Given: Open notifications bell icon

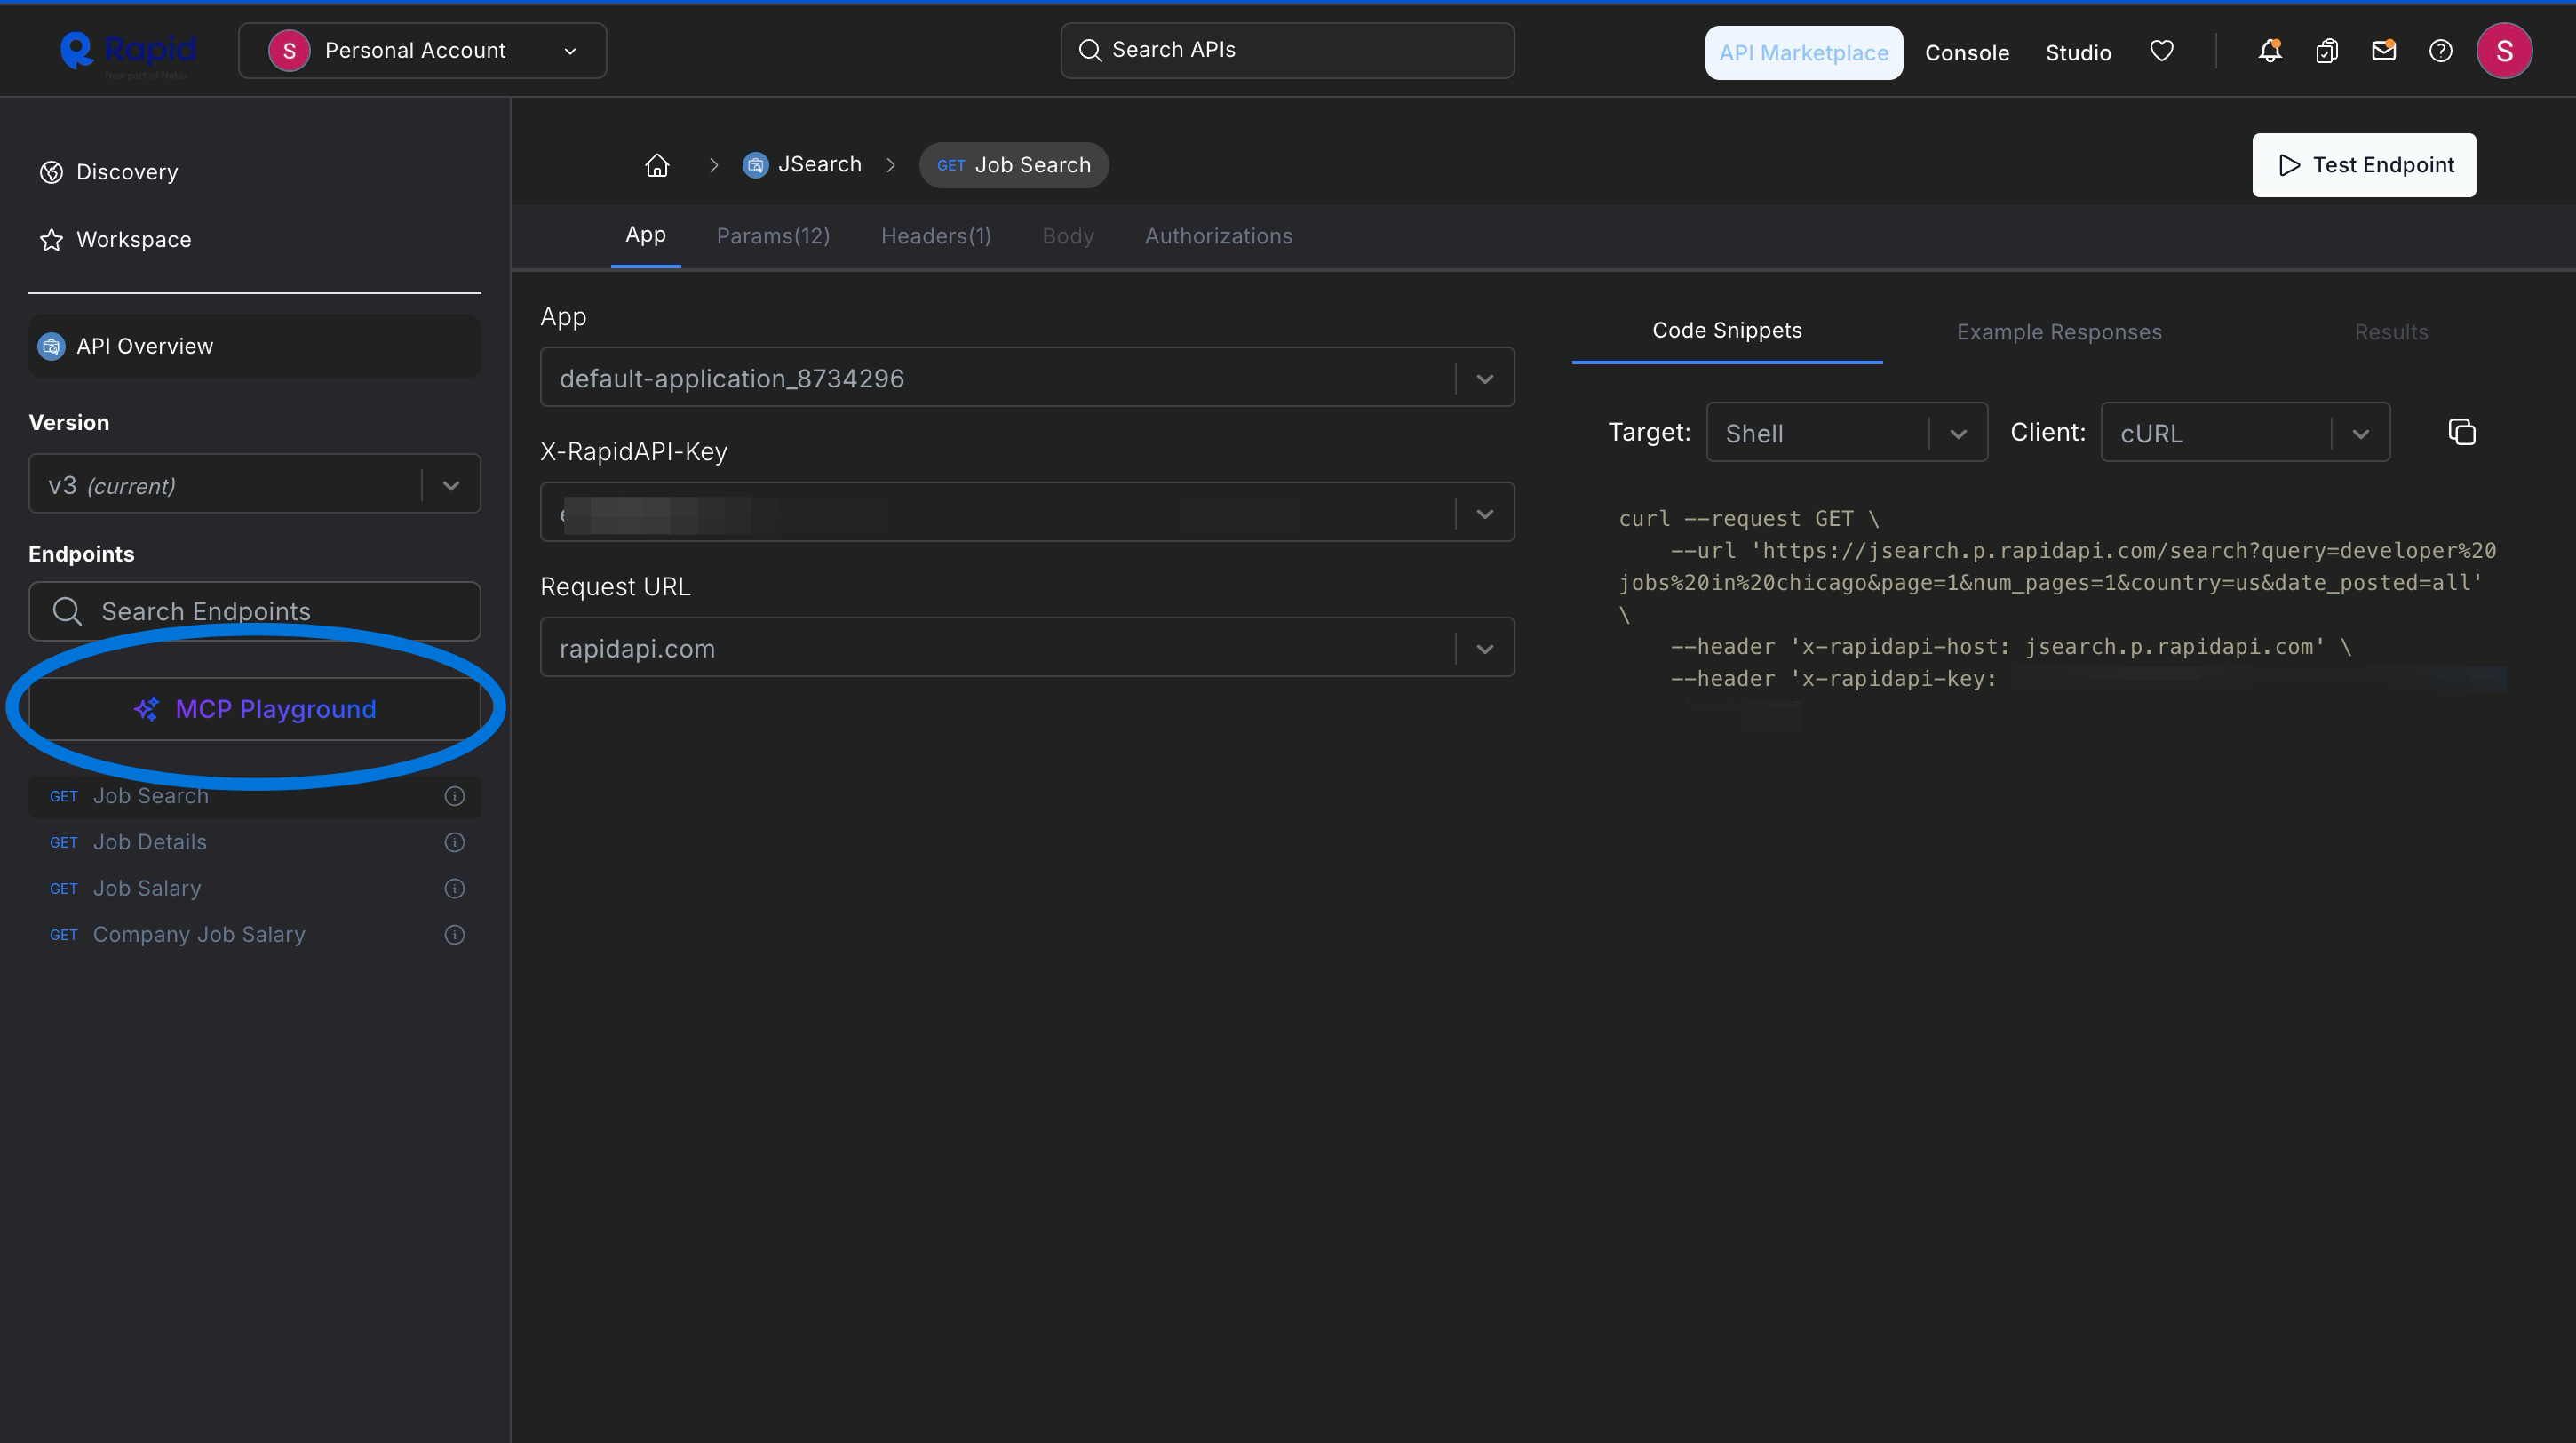Looking at the screenshot, I should pos(2269,51).
